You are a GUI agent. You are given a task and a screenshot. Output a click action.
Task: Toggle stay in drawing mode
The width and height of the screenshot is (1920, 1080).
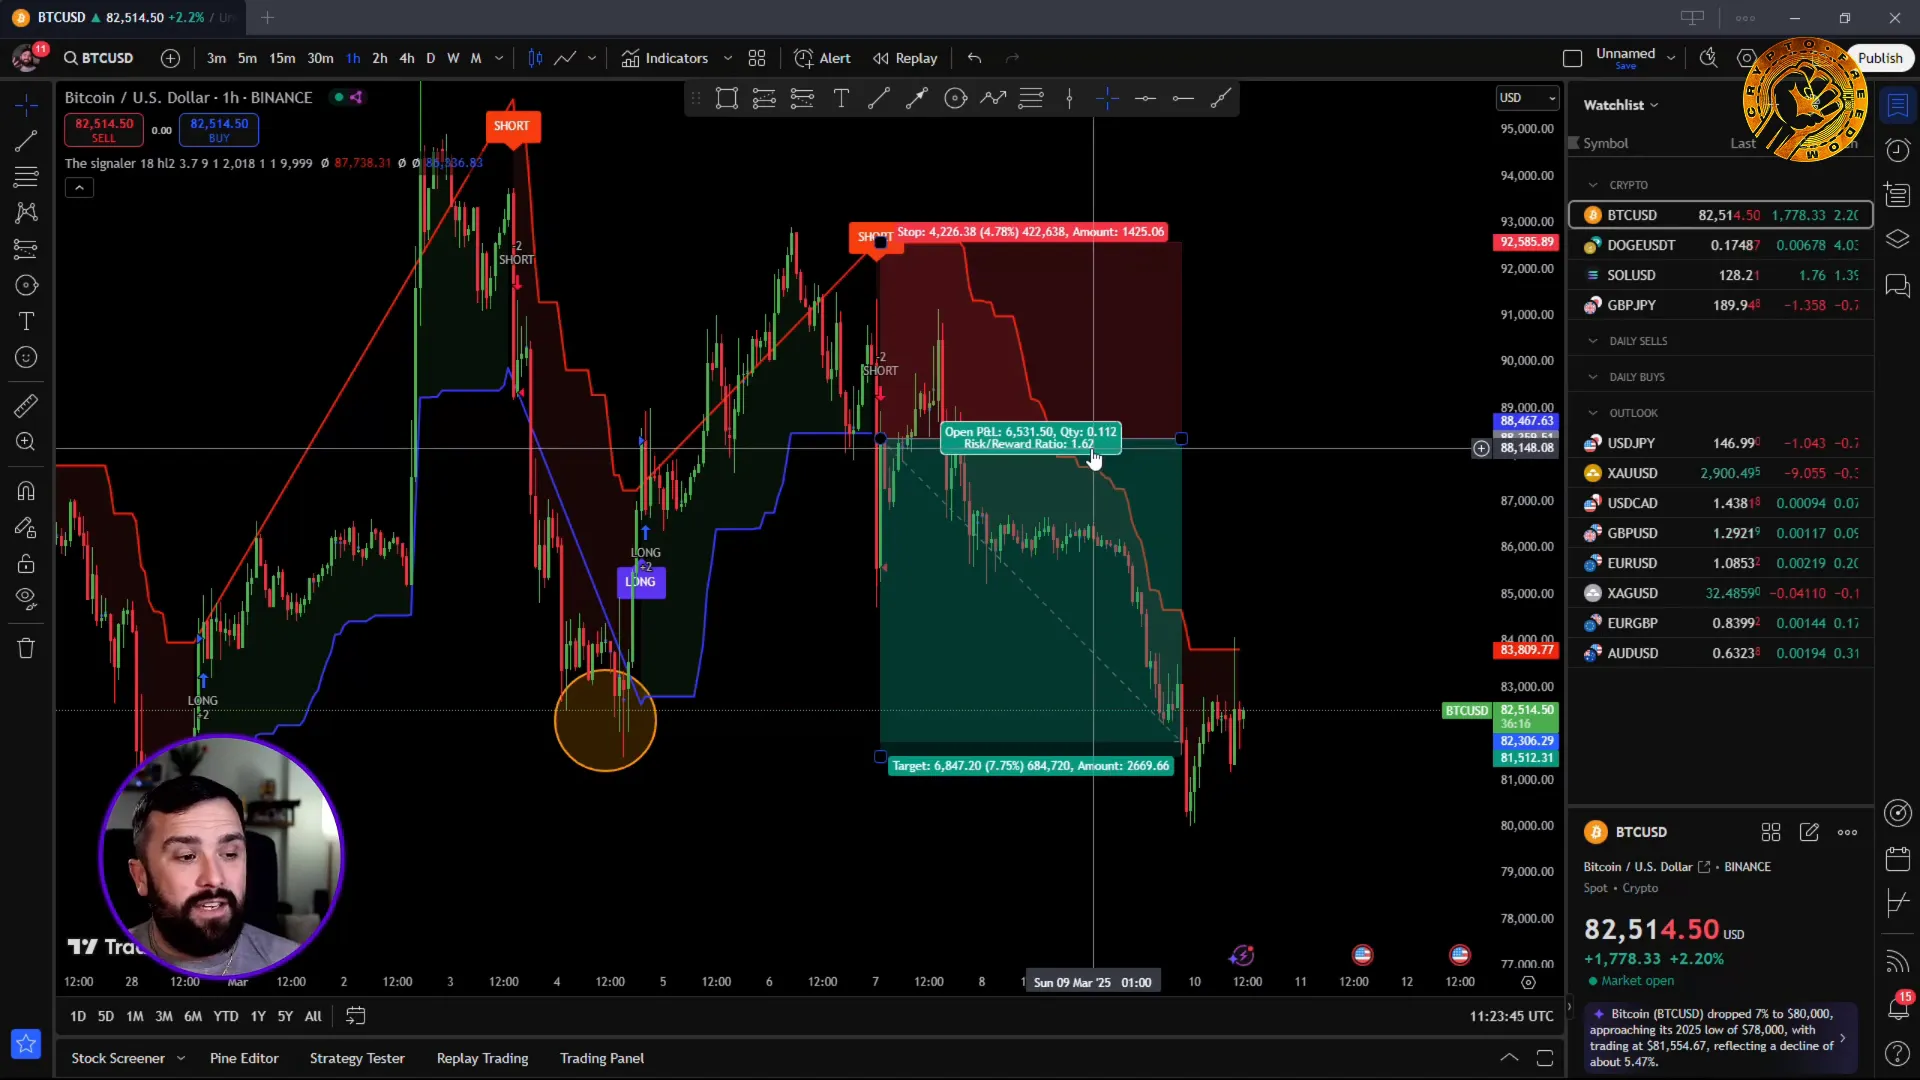(x=26, y=527)
